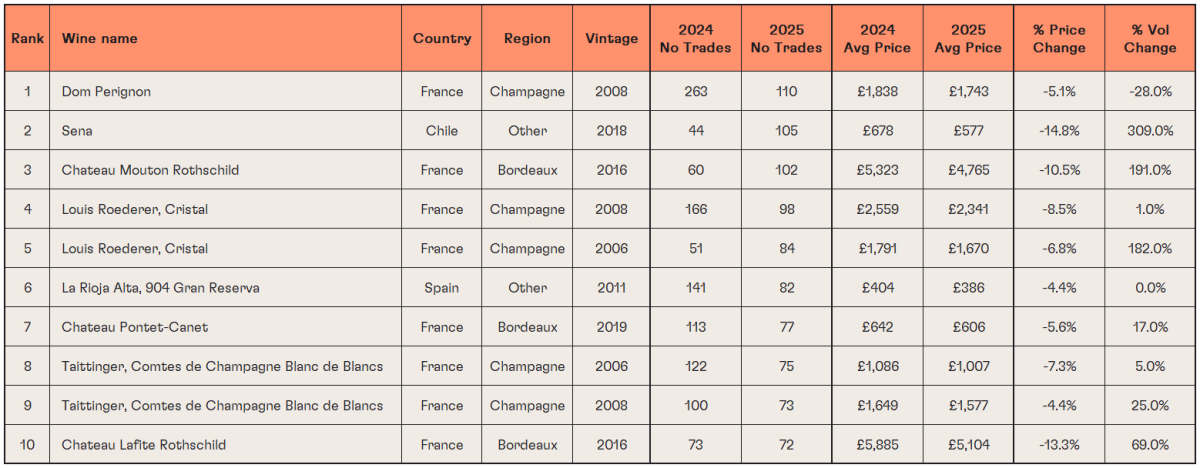This screenshot has height=468, width=1200.
Task: Click the Chateau Lafite Rothschild cell
Action: (227, 445)
